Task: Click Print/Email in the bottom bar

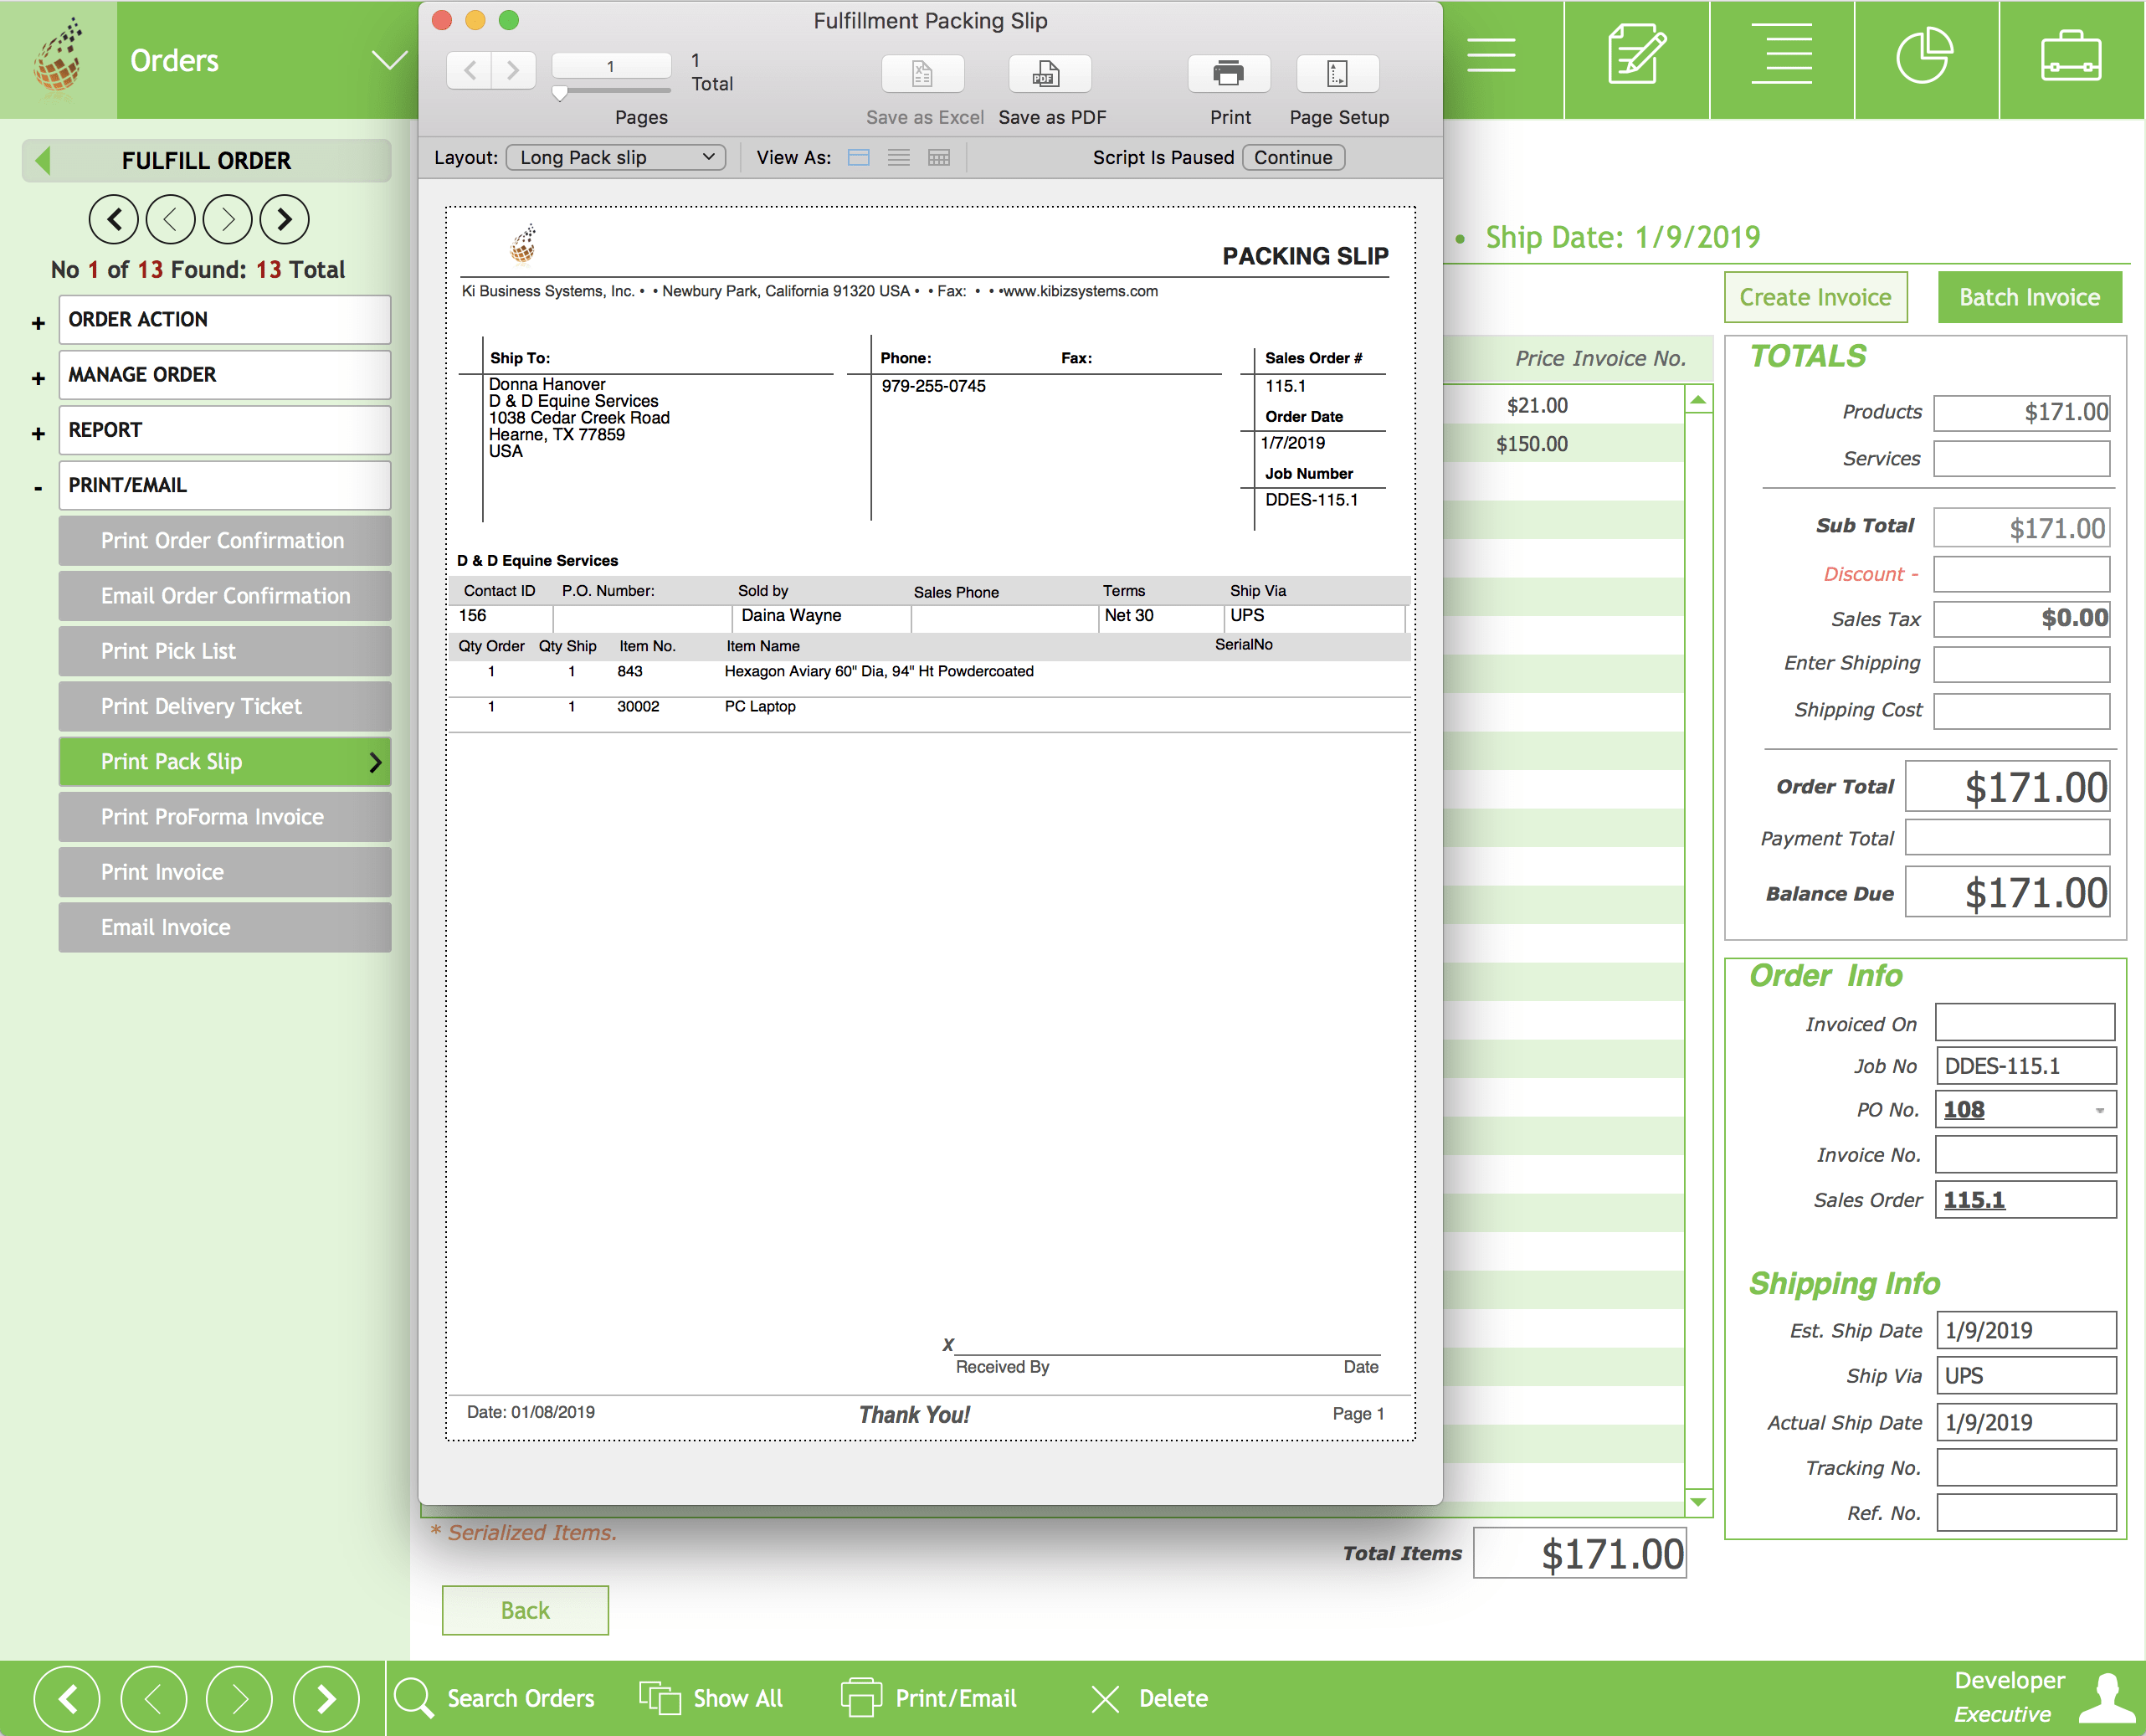Action: click(x=928, y=1698)
